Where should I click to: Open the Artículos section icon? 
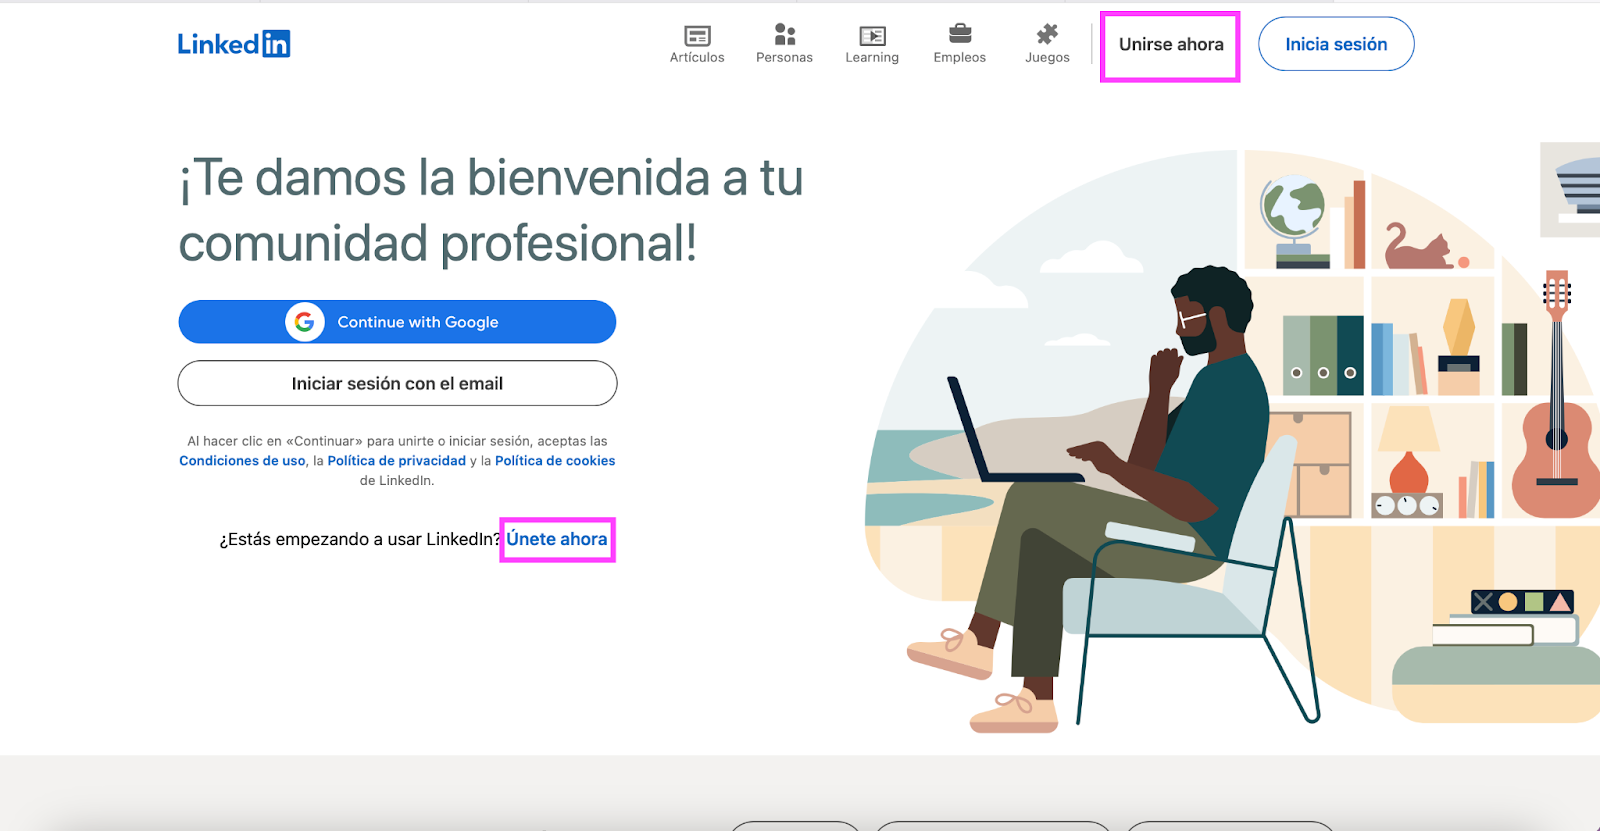click(x=697, y=36)
